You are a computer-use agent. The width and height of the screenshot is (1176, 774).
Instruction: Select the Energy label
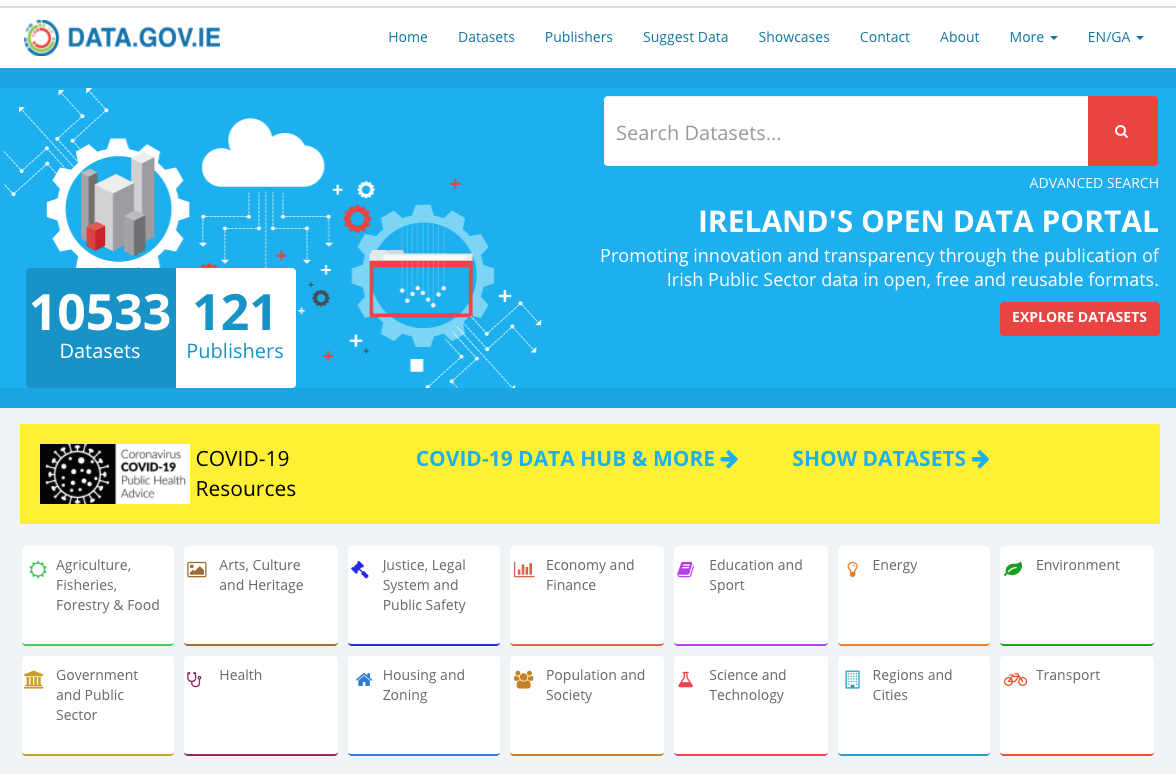(x=895, y=566)
